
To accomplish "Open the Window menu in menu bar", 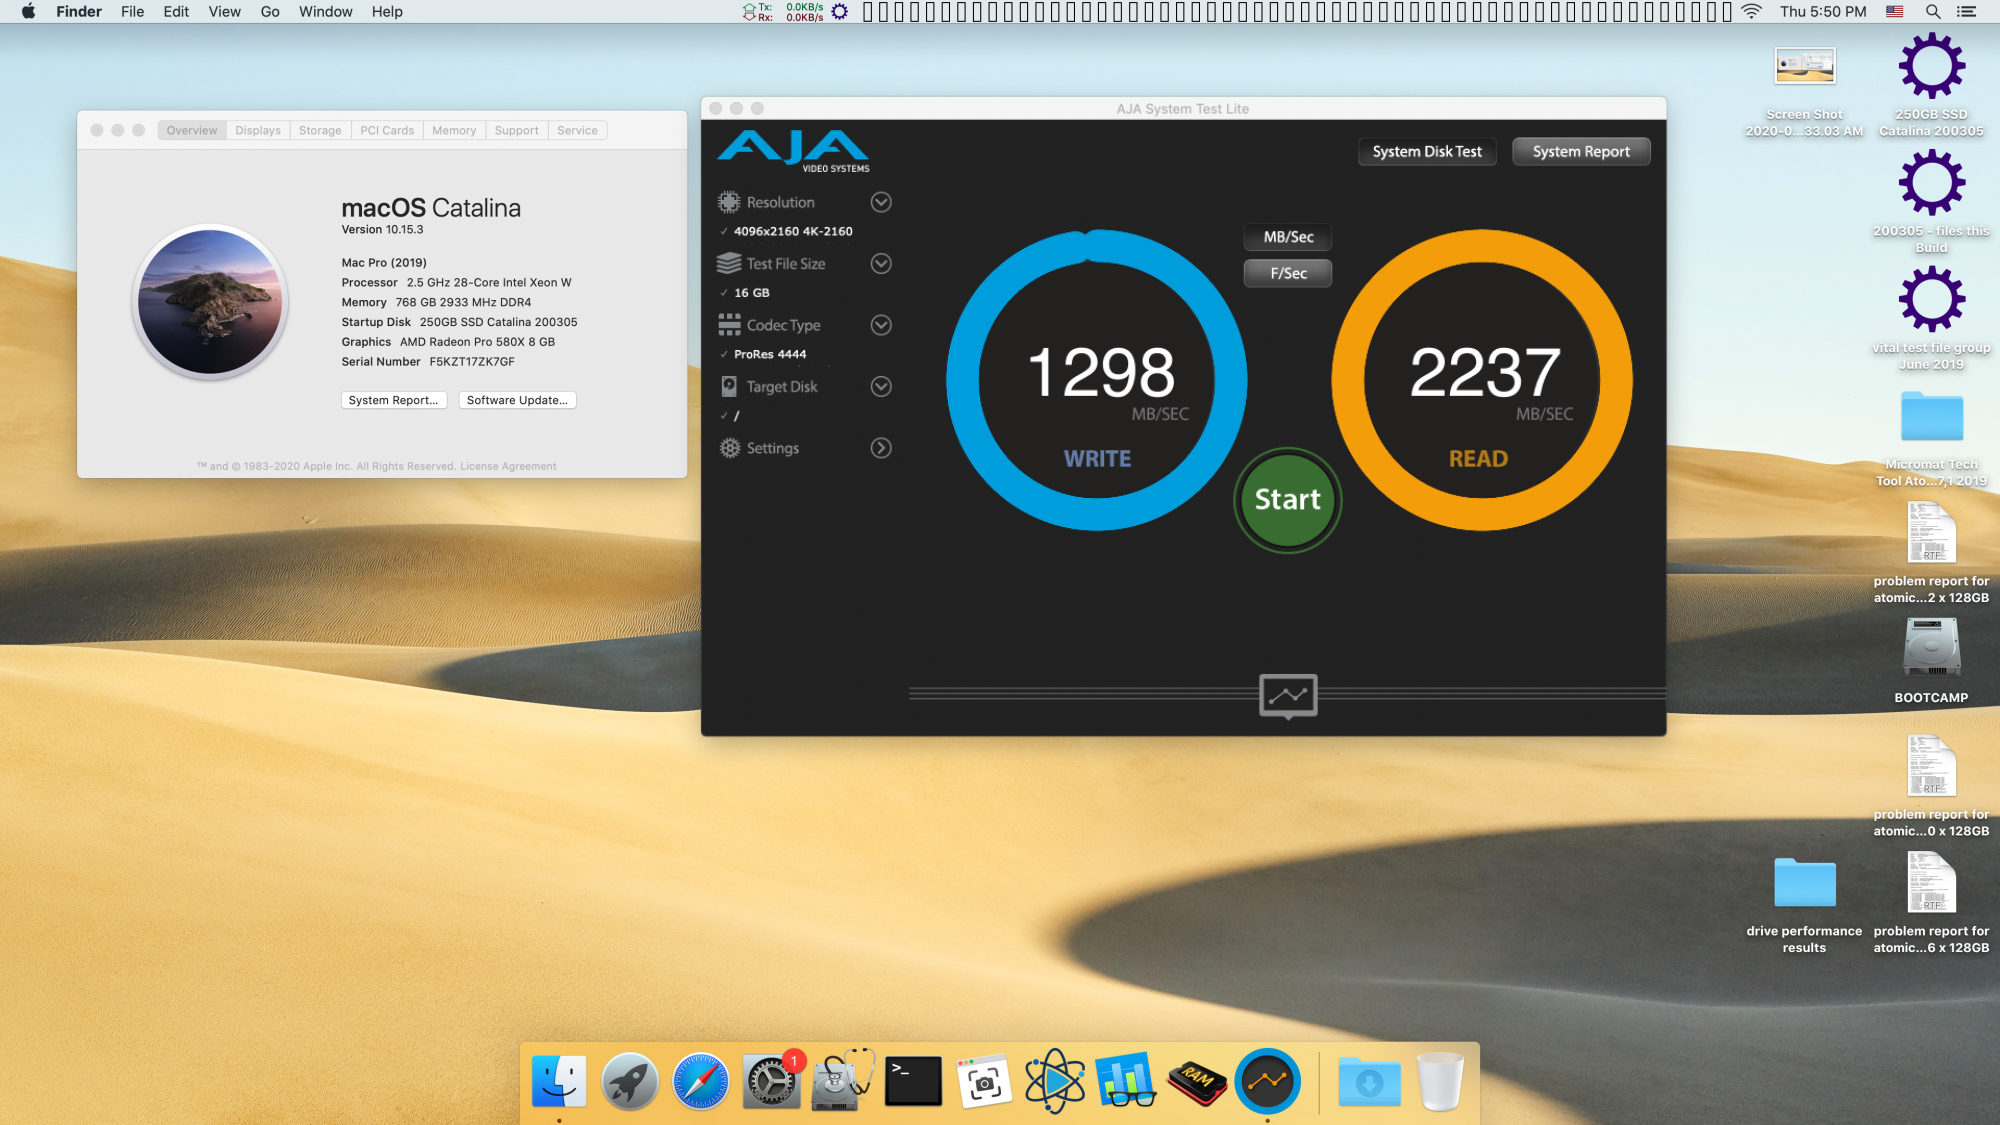I will (x=325, y=12).
